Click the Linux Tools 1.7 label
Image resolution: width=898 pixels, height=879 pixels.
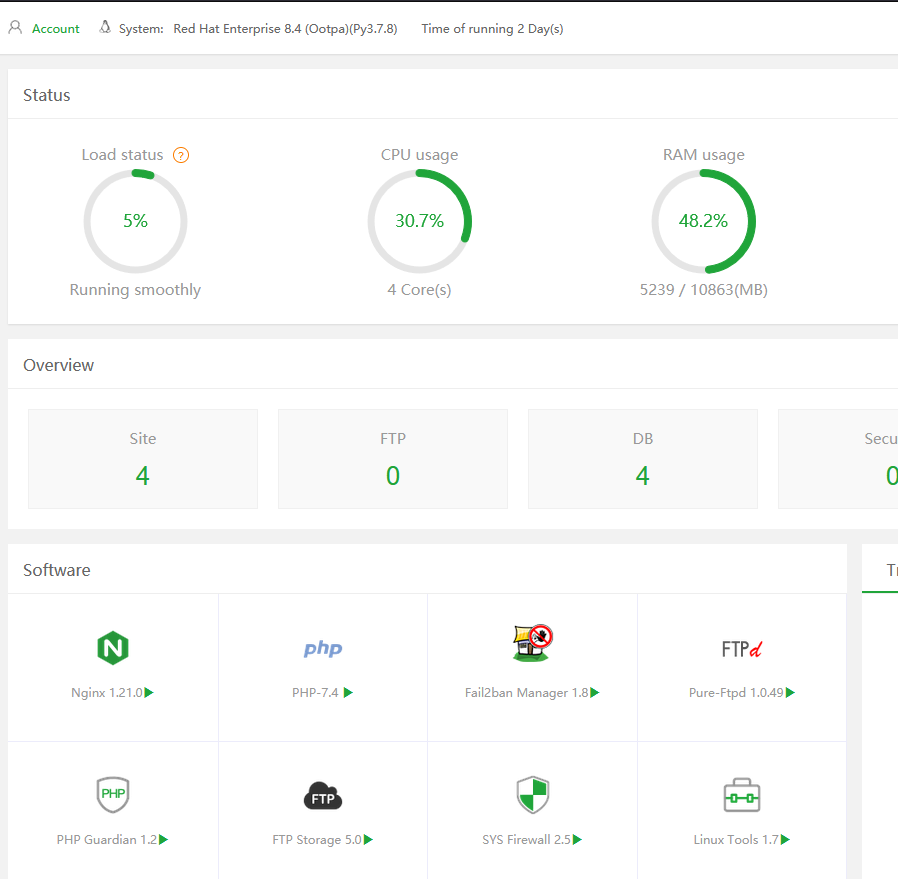coord(735,840)
